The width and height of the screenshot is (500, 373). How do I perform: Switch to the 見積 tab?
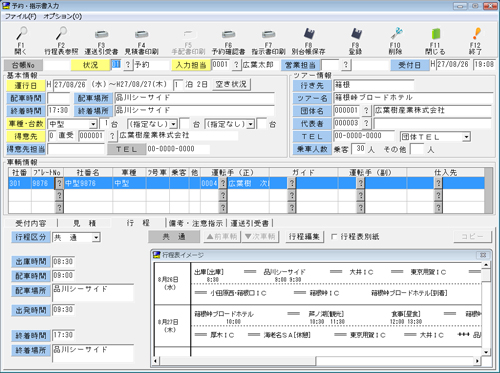(85, 223)
